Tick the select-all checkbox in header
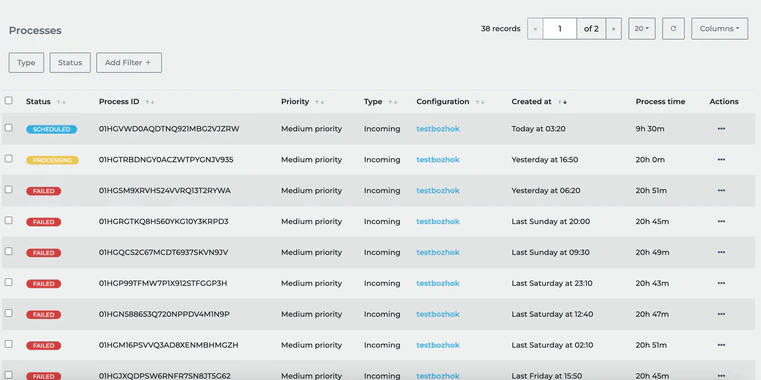The height and width of the screenshot is (380, 761). (8, 100)
